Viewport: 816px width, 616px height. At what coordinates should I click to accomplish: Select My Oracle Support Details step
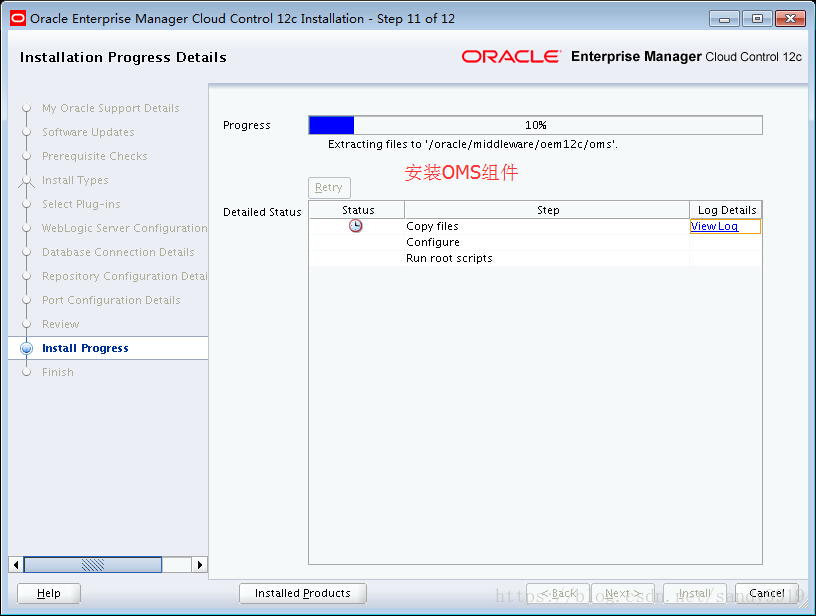(x=110, y=108)
